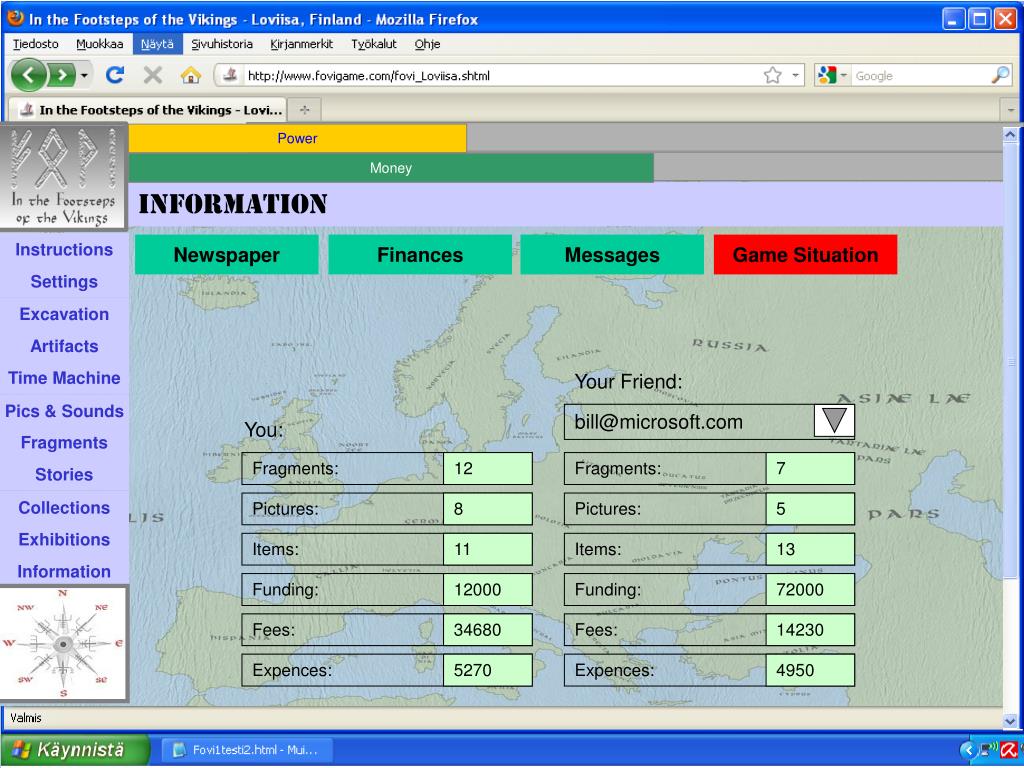Click the green Money progress bar

(391, 168)
